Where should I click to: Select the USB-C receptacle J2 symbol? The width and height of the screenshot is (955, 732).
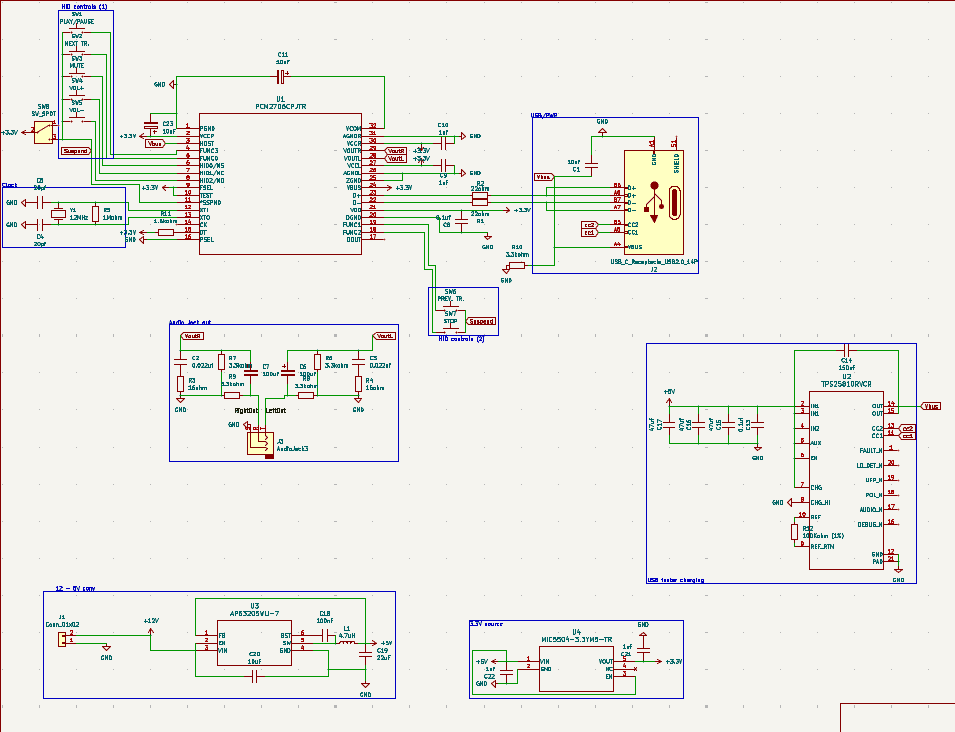(654, 202)
